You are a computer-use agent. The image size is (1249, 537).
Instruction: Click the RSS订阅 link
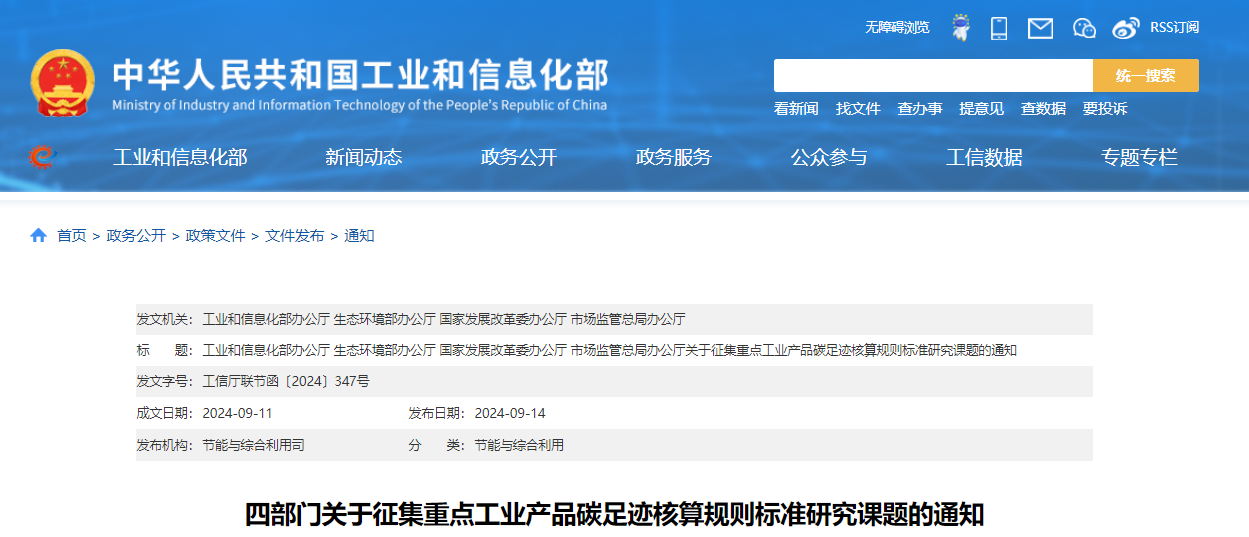coord(1174,28)
